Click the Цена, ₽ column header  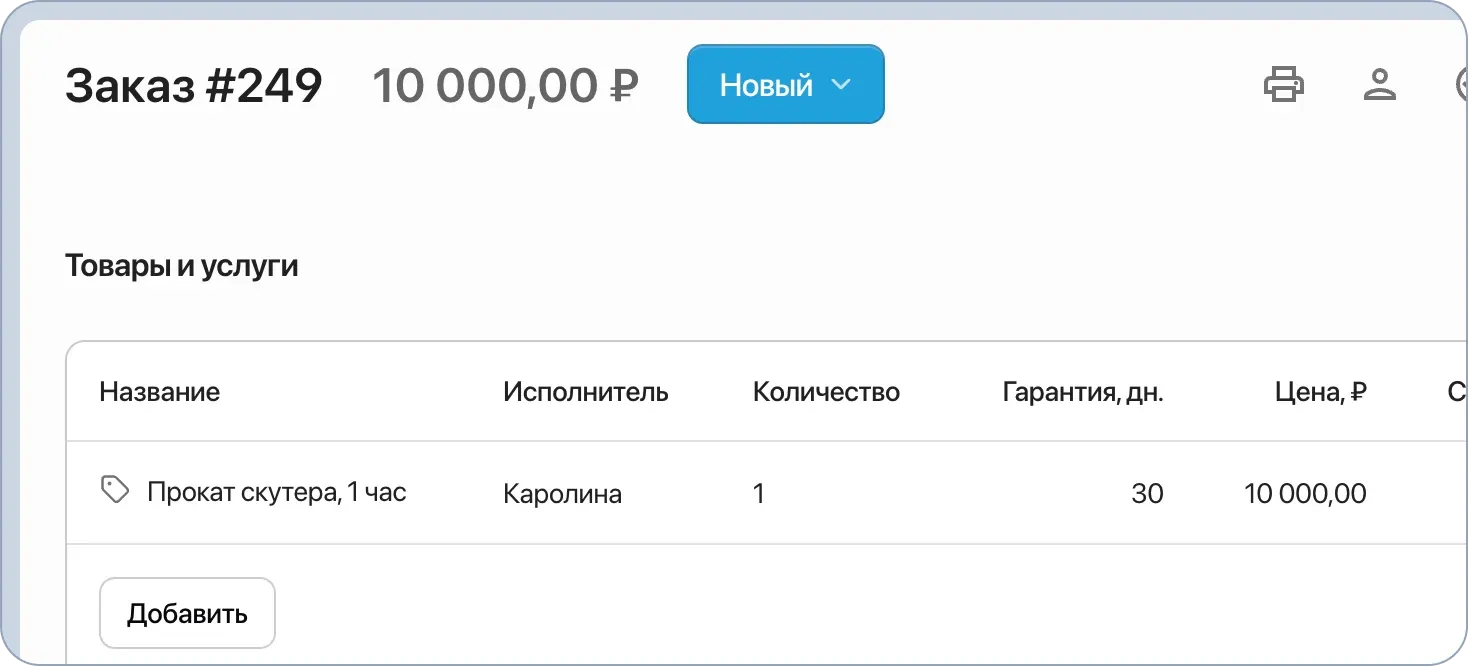tap(1321, 392)
